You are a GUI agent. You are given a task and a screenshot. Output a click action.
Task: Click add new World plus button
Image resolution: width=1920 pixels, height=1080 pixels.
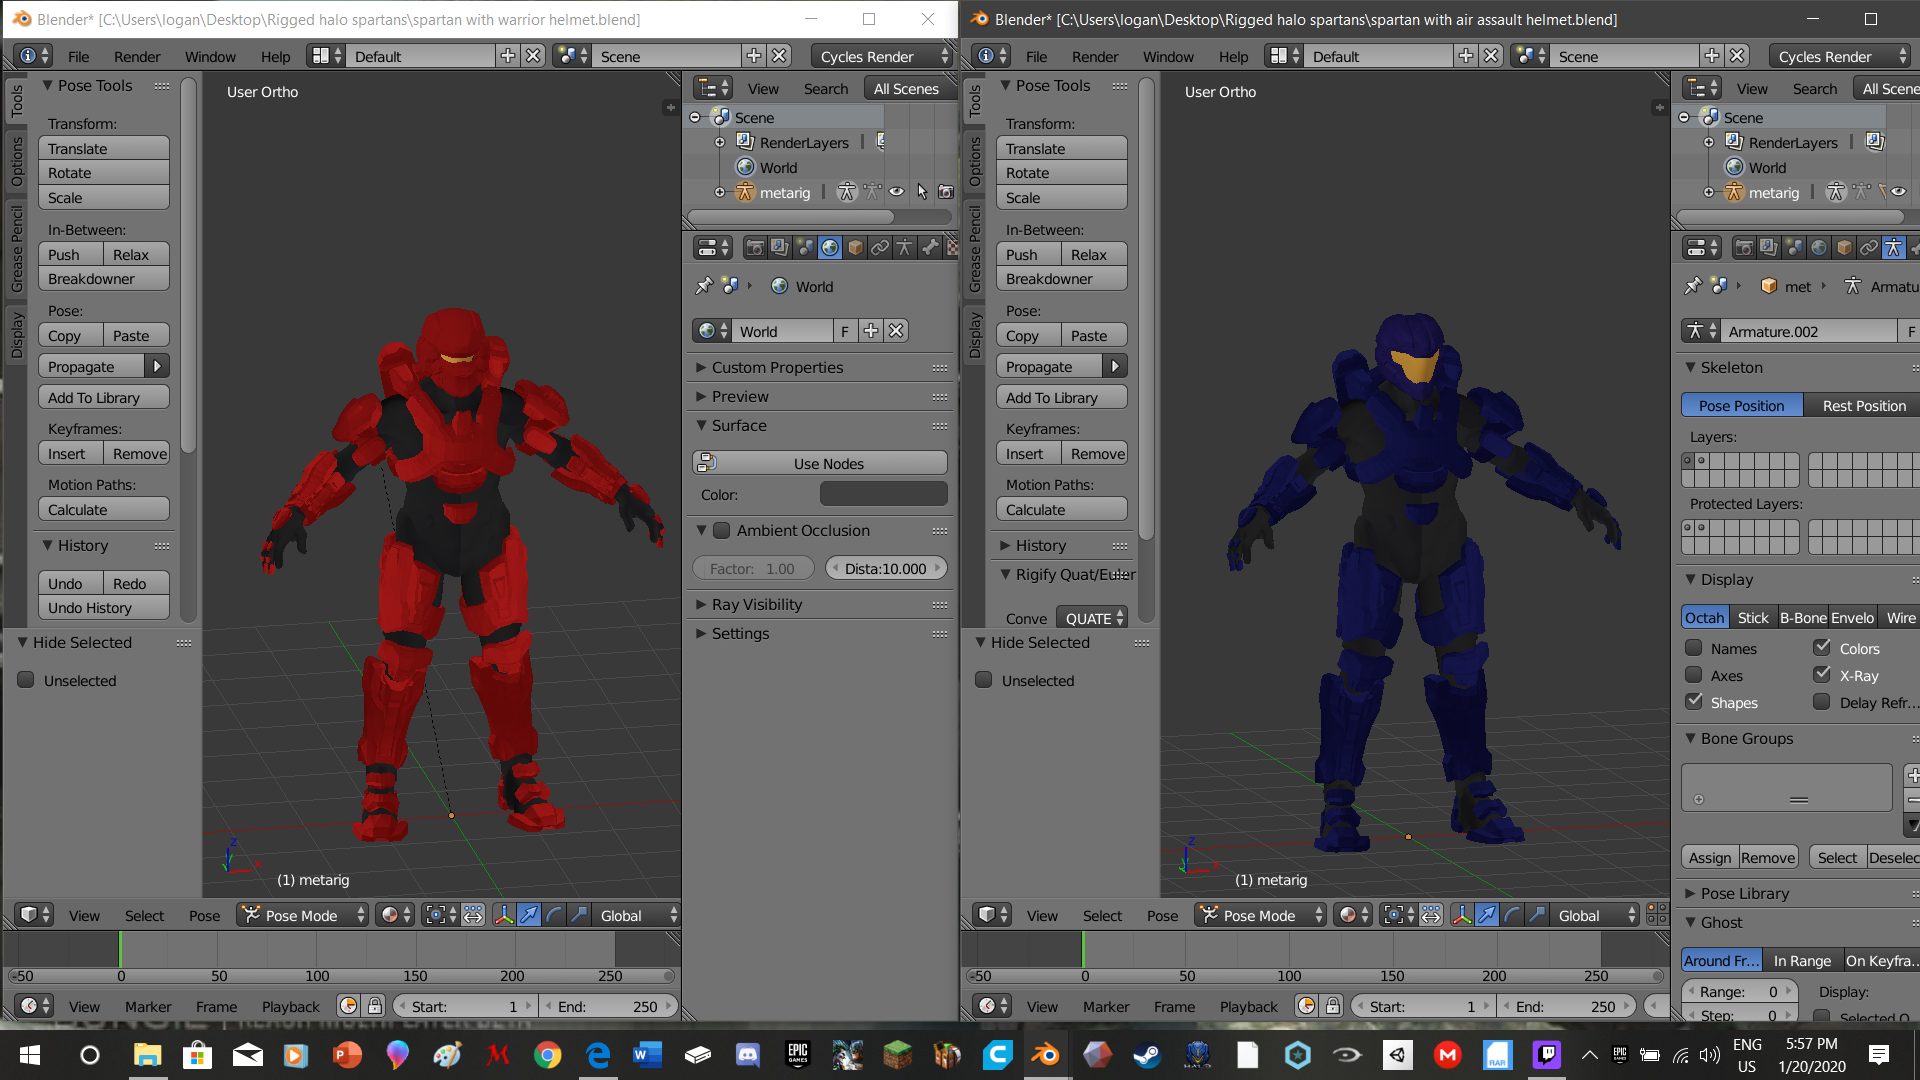pos(871,331)
